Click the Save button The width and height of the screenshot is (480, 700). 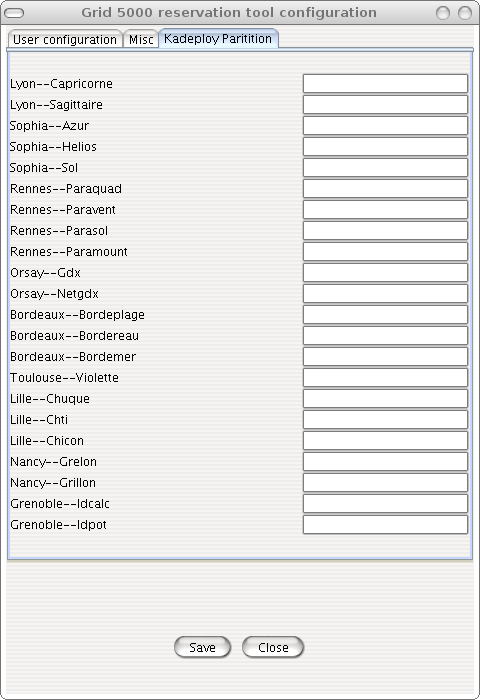(202, 647)
